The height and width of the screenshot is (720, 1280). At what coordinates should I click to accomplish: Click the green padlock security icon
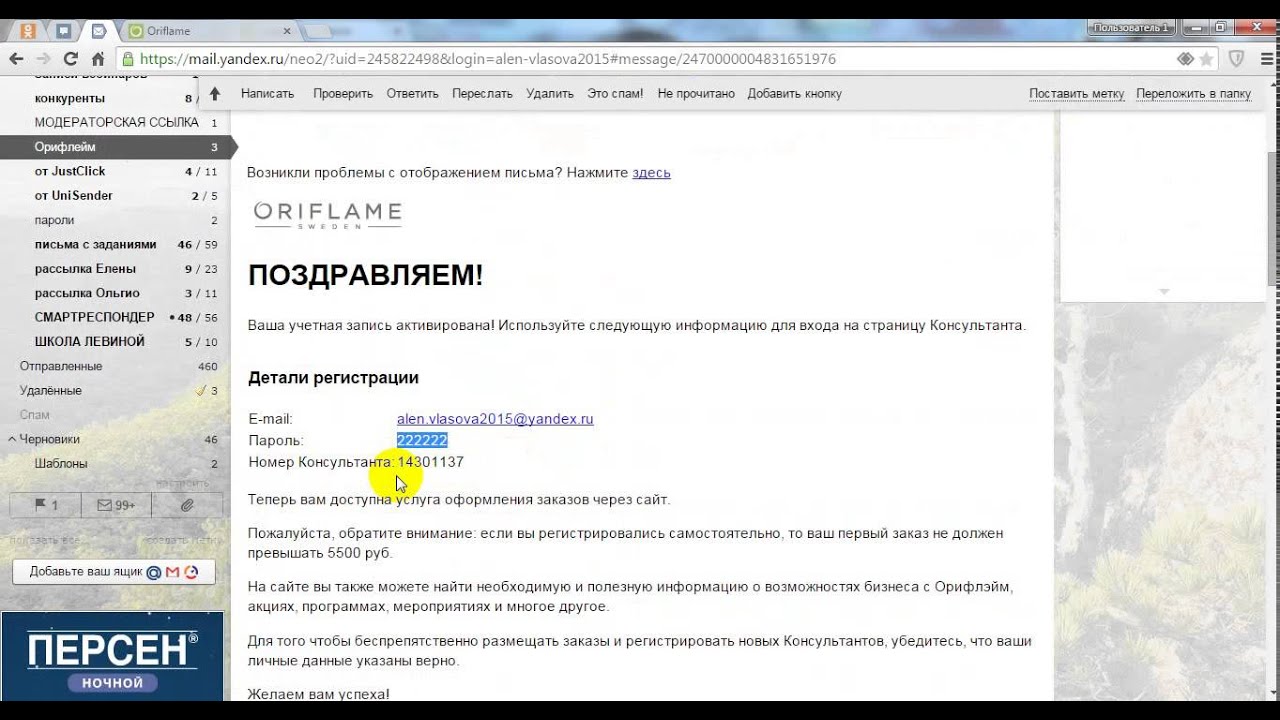coord(129,59)
